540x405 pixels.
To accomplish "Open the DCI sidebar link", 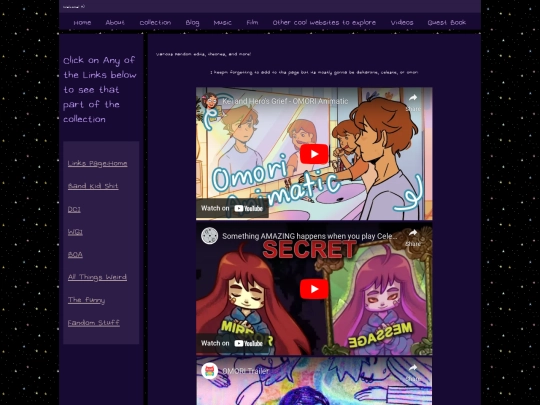I will click(74, 209).
